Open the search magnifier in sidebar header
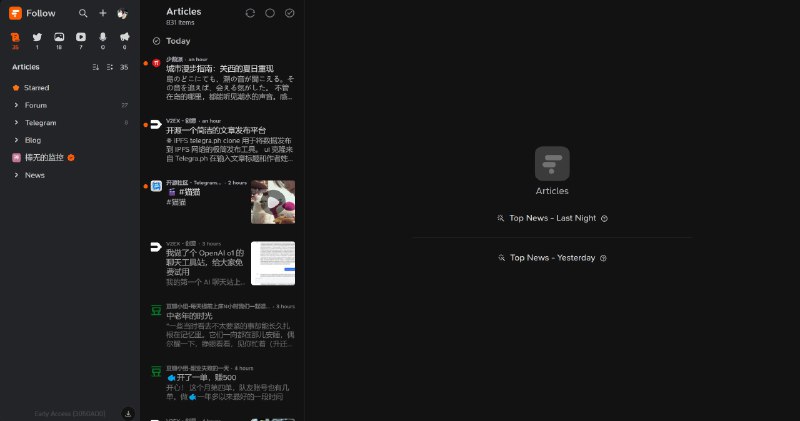The height and width of the screenshot is (421, 800). click(x=83, y=13)
